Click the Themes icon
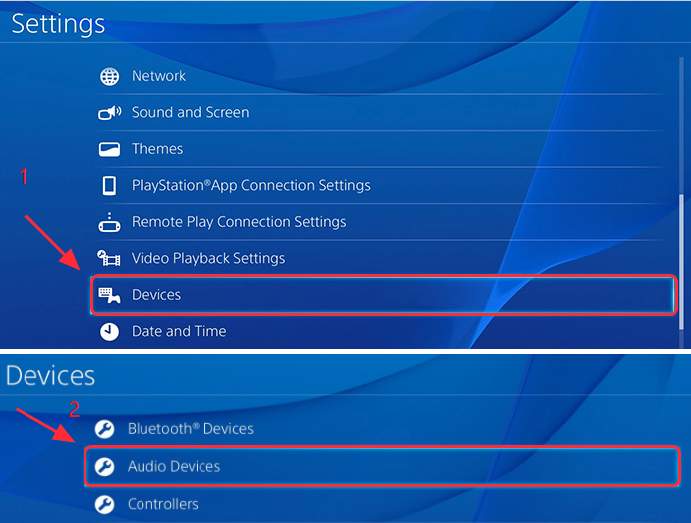The image size is (691, 523). click(109, 149)
